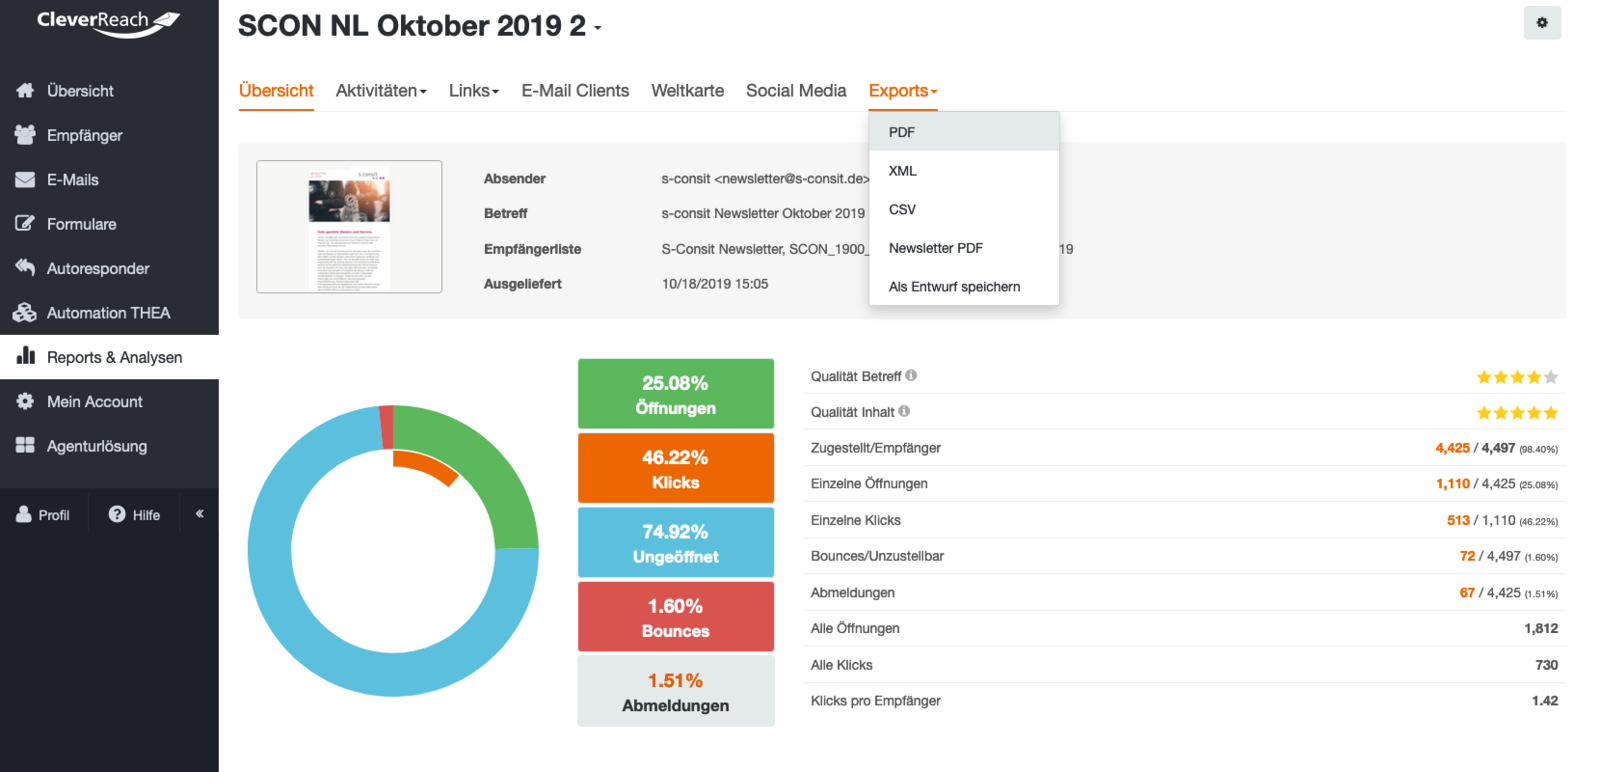Open the newsletter preview thumbnail
The width and height of the screenshot is (1600, 772).
click(349, 227)
